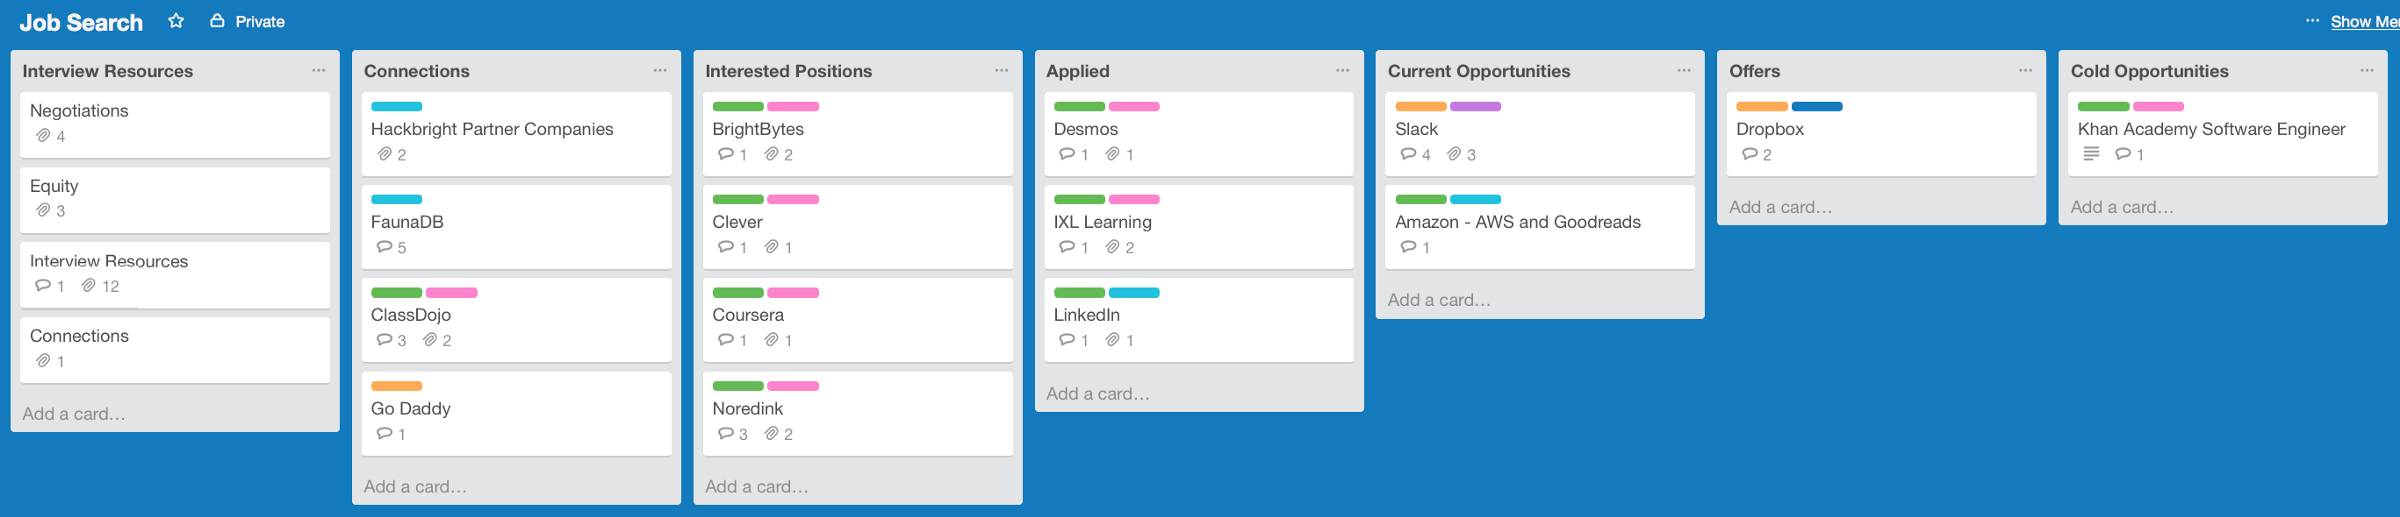Click orange label on Go Daddy card
The height and width of the screenshot is (517, 2400).
click(x=396, y=386)
